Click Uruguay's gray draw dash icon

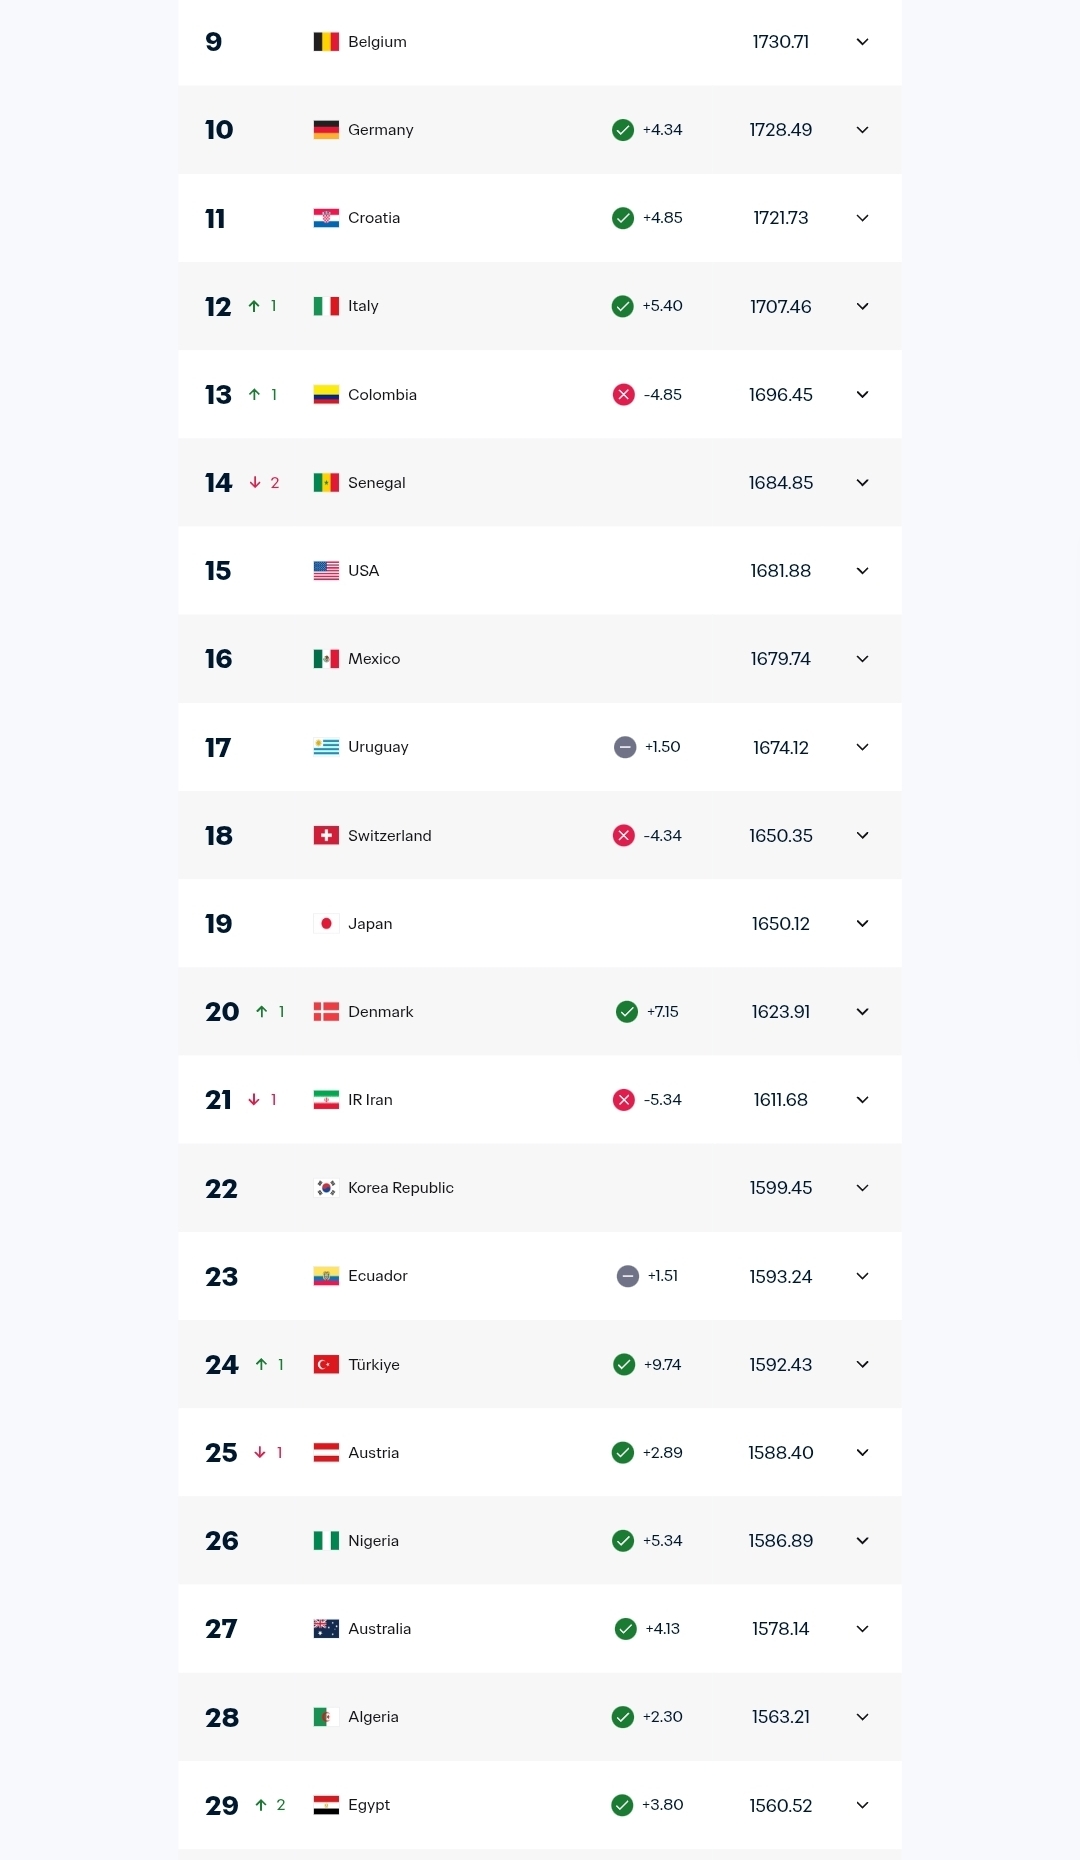point(625,747)
